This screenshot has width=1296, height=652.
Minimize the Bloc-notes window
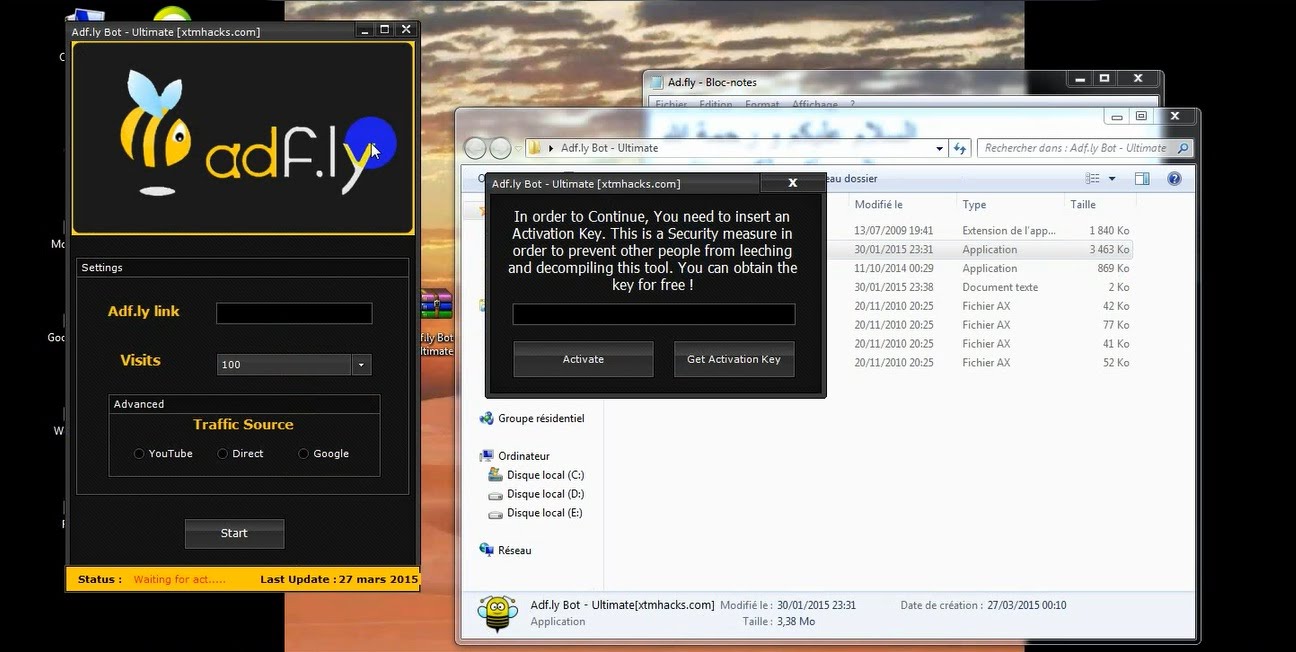pyautogui.click(x=1078, y=79)
